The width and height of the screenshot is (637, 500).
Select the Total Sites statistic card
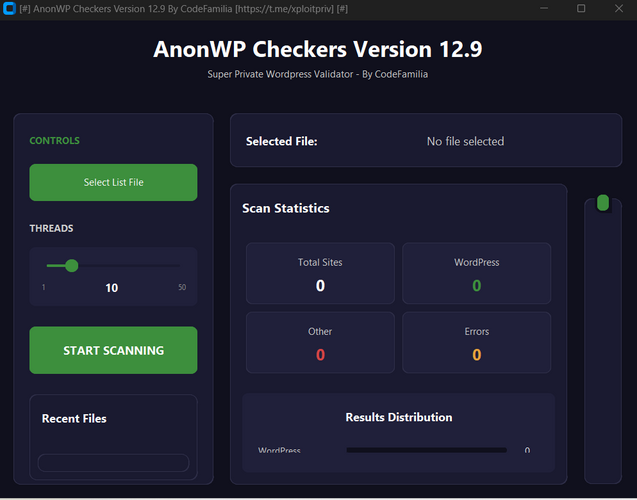coord(320,273)
